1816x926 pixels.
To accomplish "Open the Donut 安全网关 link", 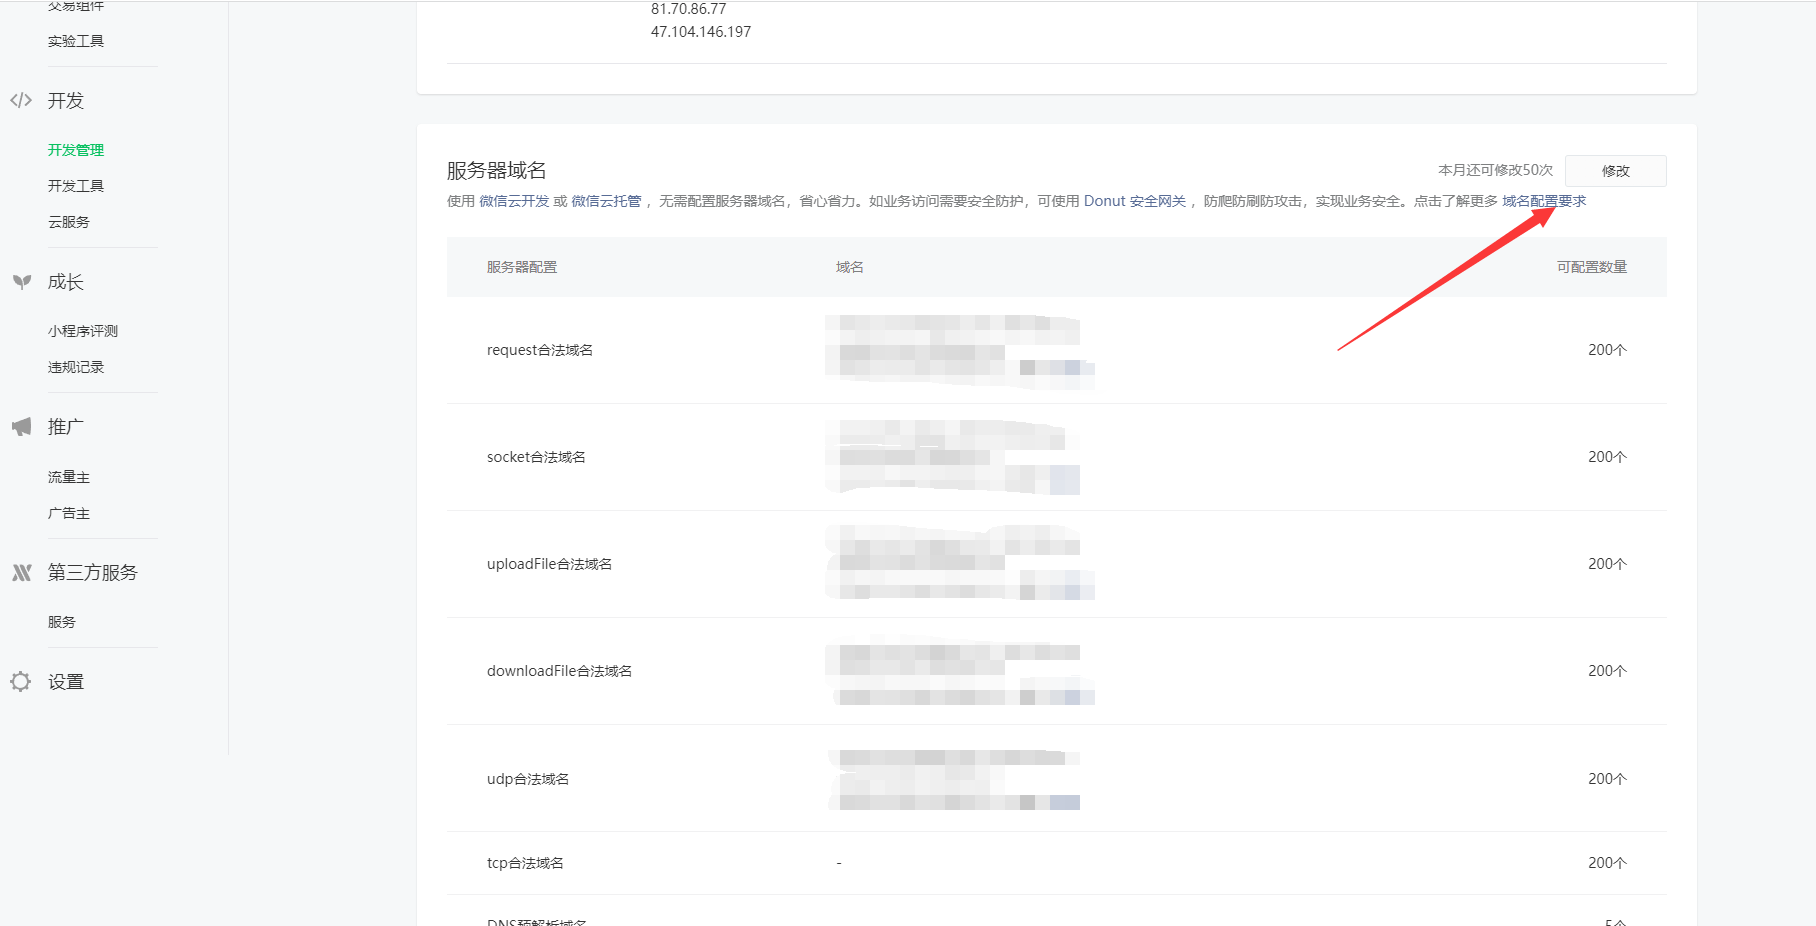I will pyautogui.click(x=1134, y=201).
